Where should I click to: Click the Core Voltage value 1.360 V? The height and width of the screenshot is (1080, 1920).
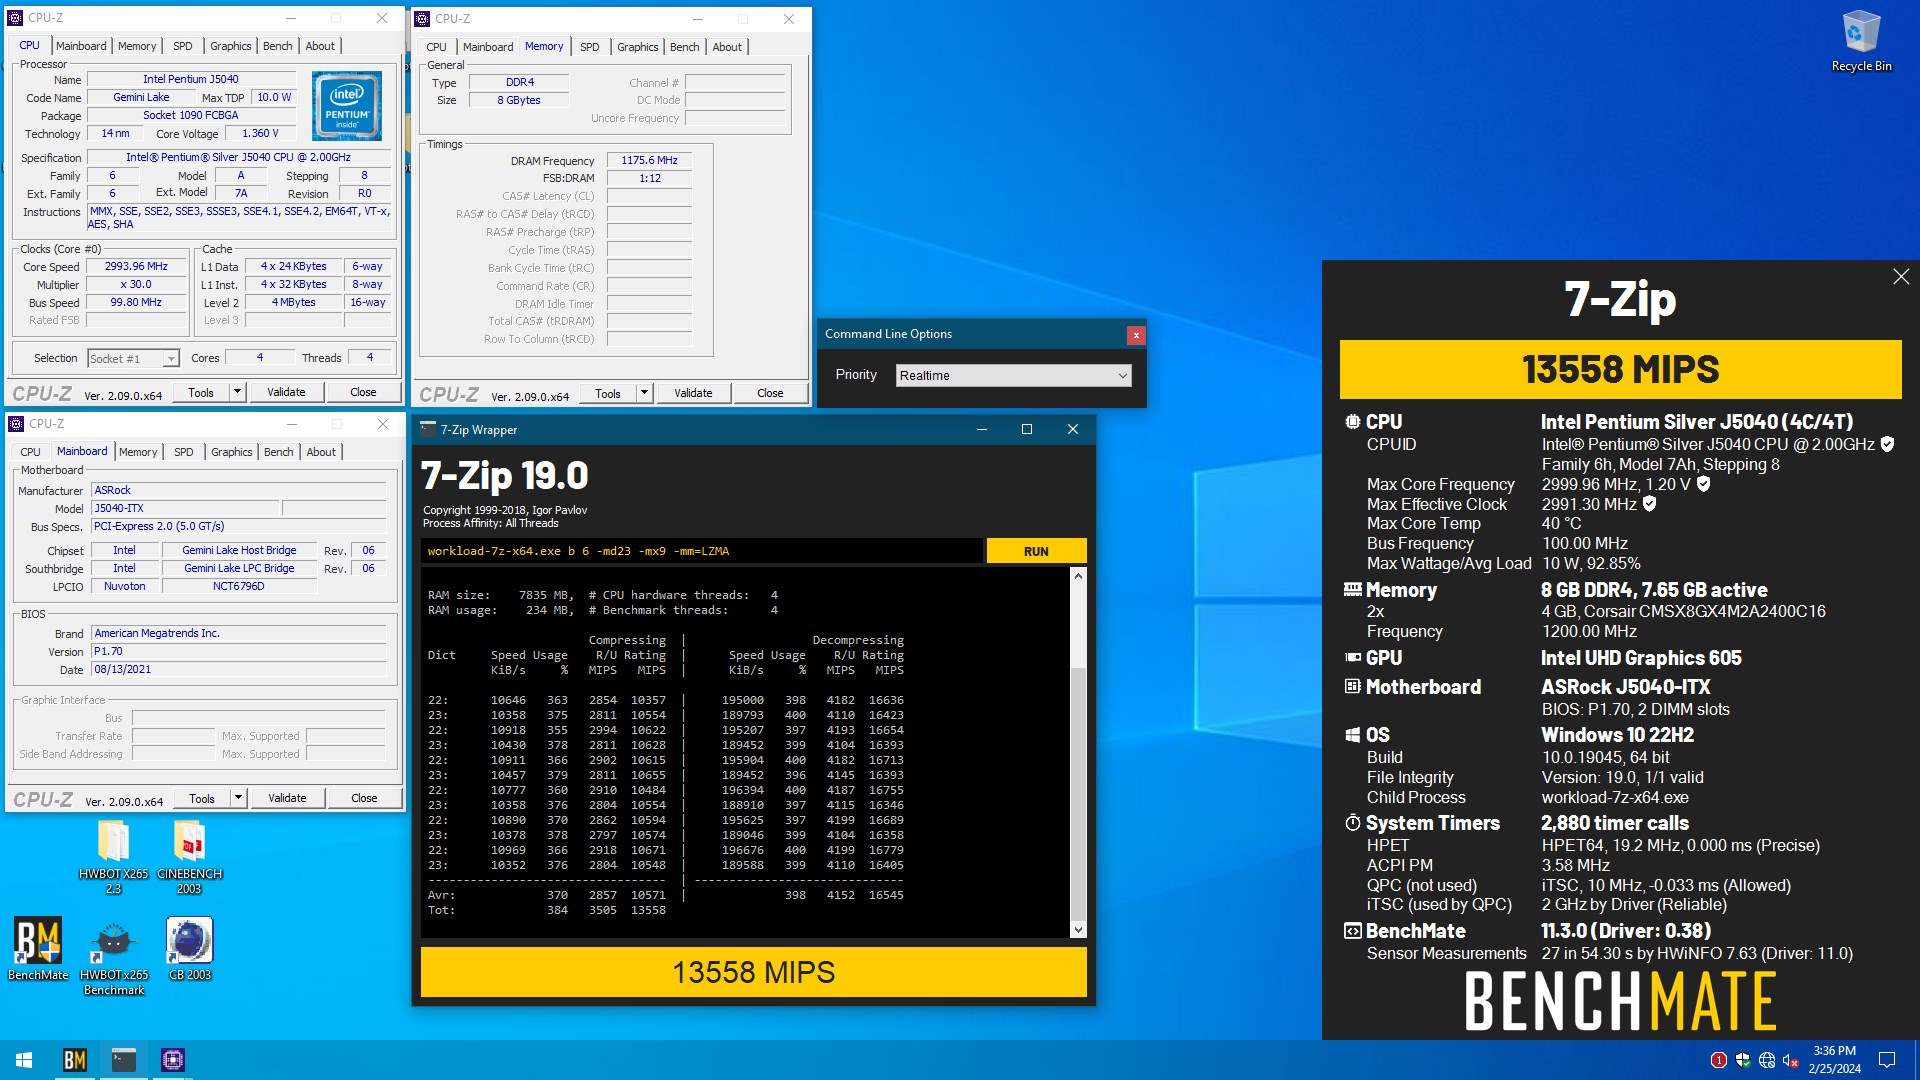click(x=260, y=133)
